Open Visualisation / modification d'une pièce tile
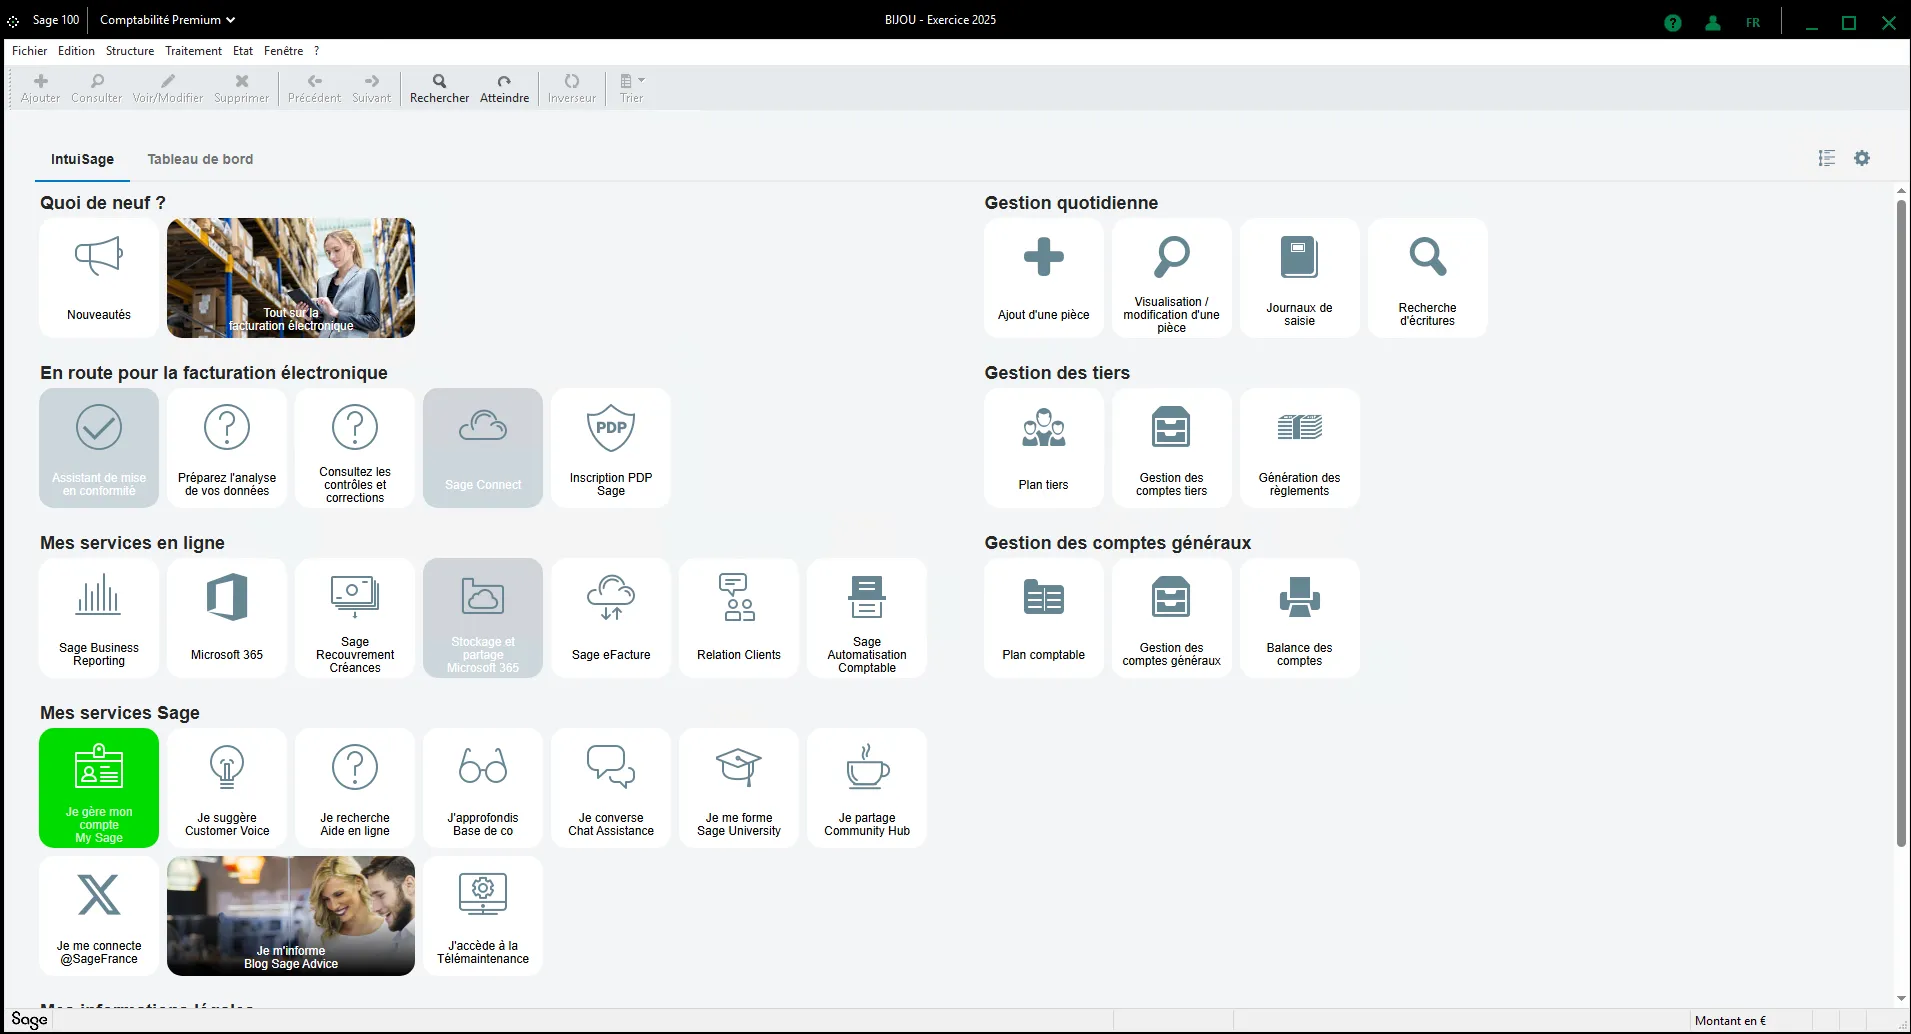This screenshot has height=1034, width=1911. click(1172, 278)
